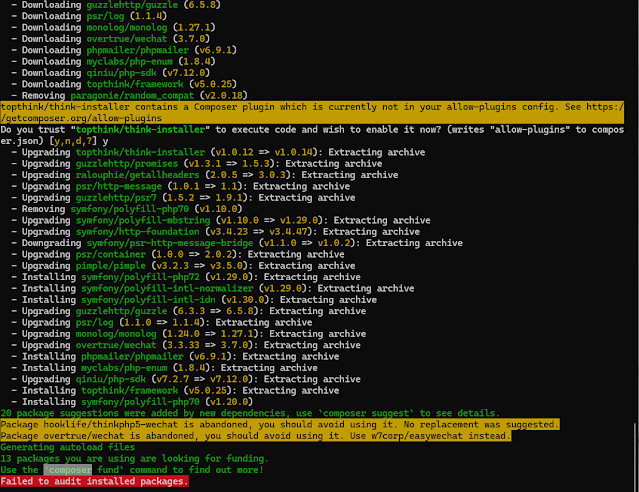The image size is (639, 492).
Task: Click the '13 packages you are using' funding line
Action: [x=134, y=459]
